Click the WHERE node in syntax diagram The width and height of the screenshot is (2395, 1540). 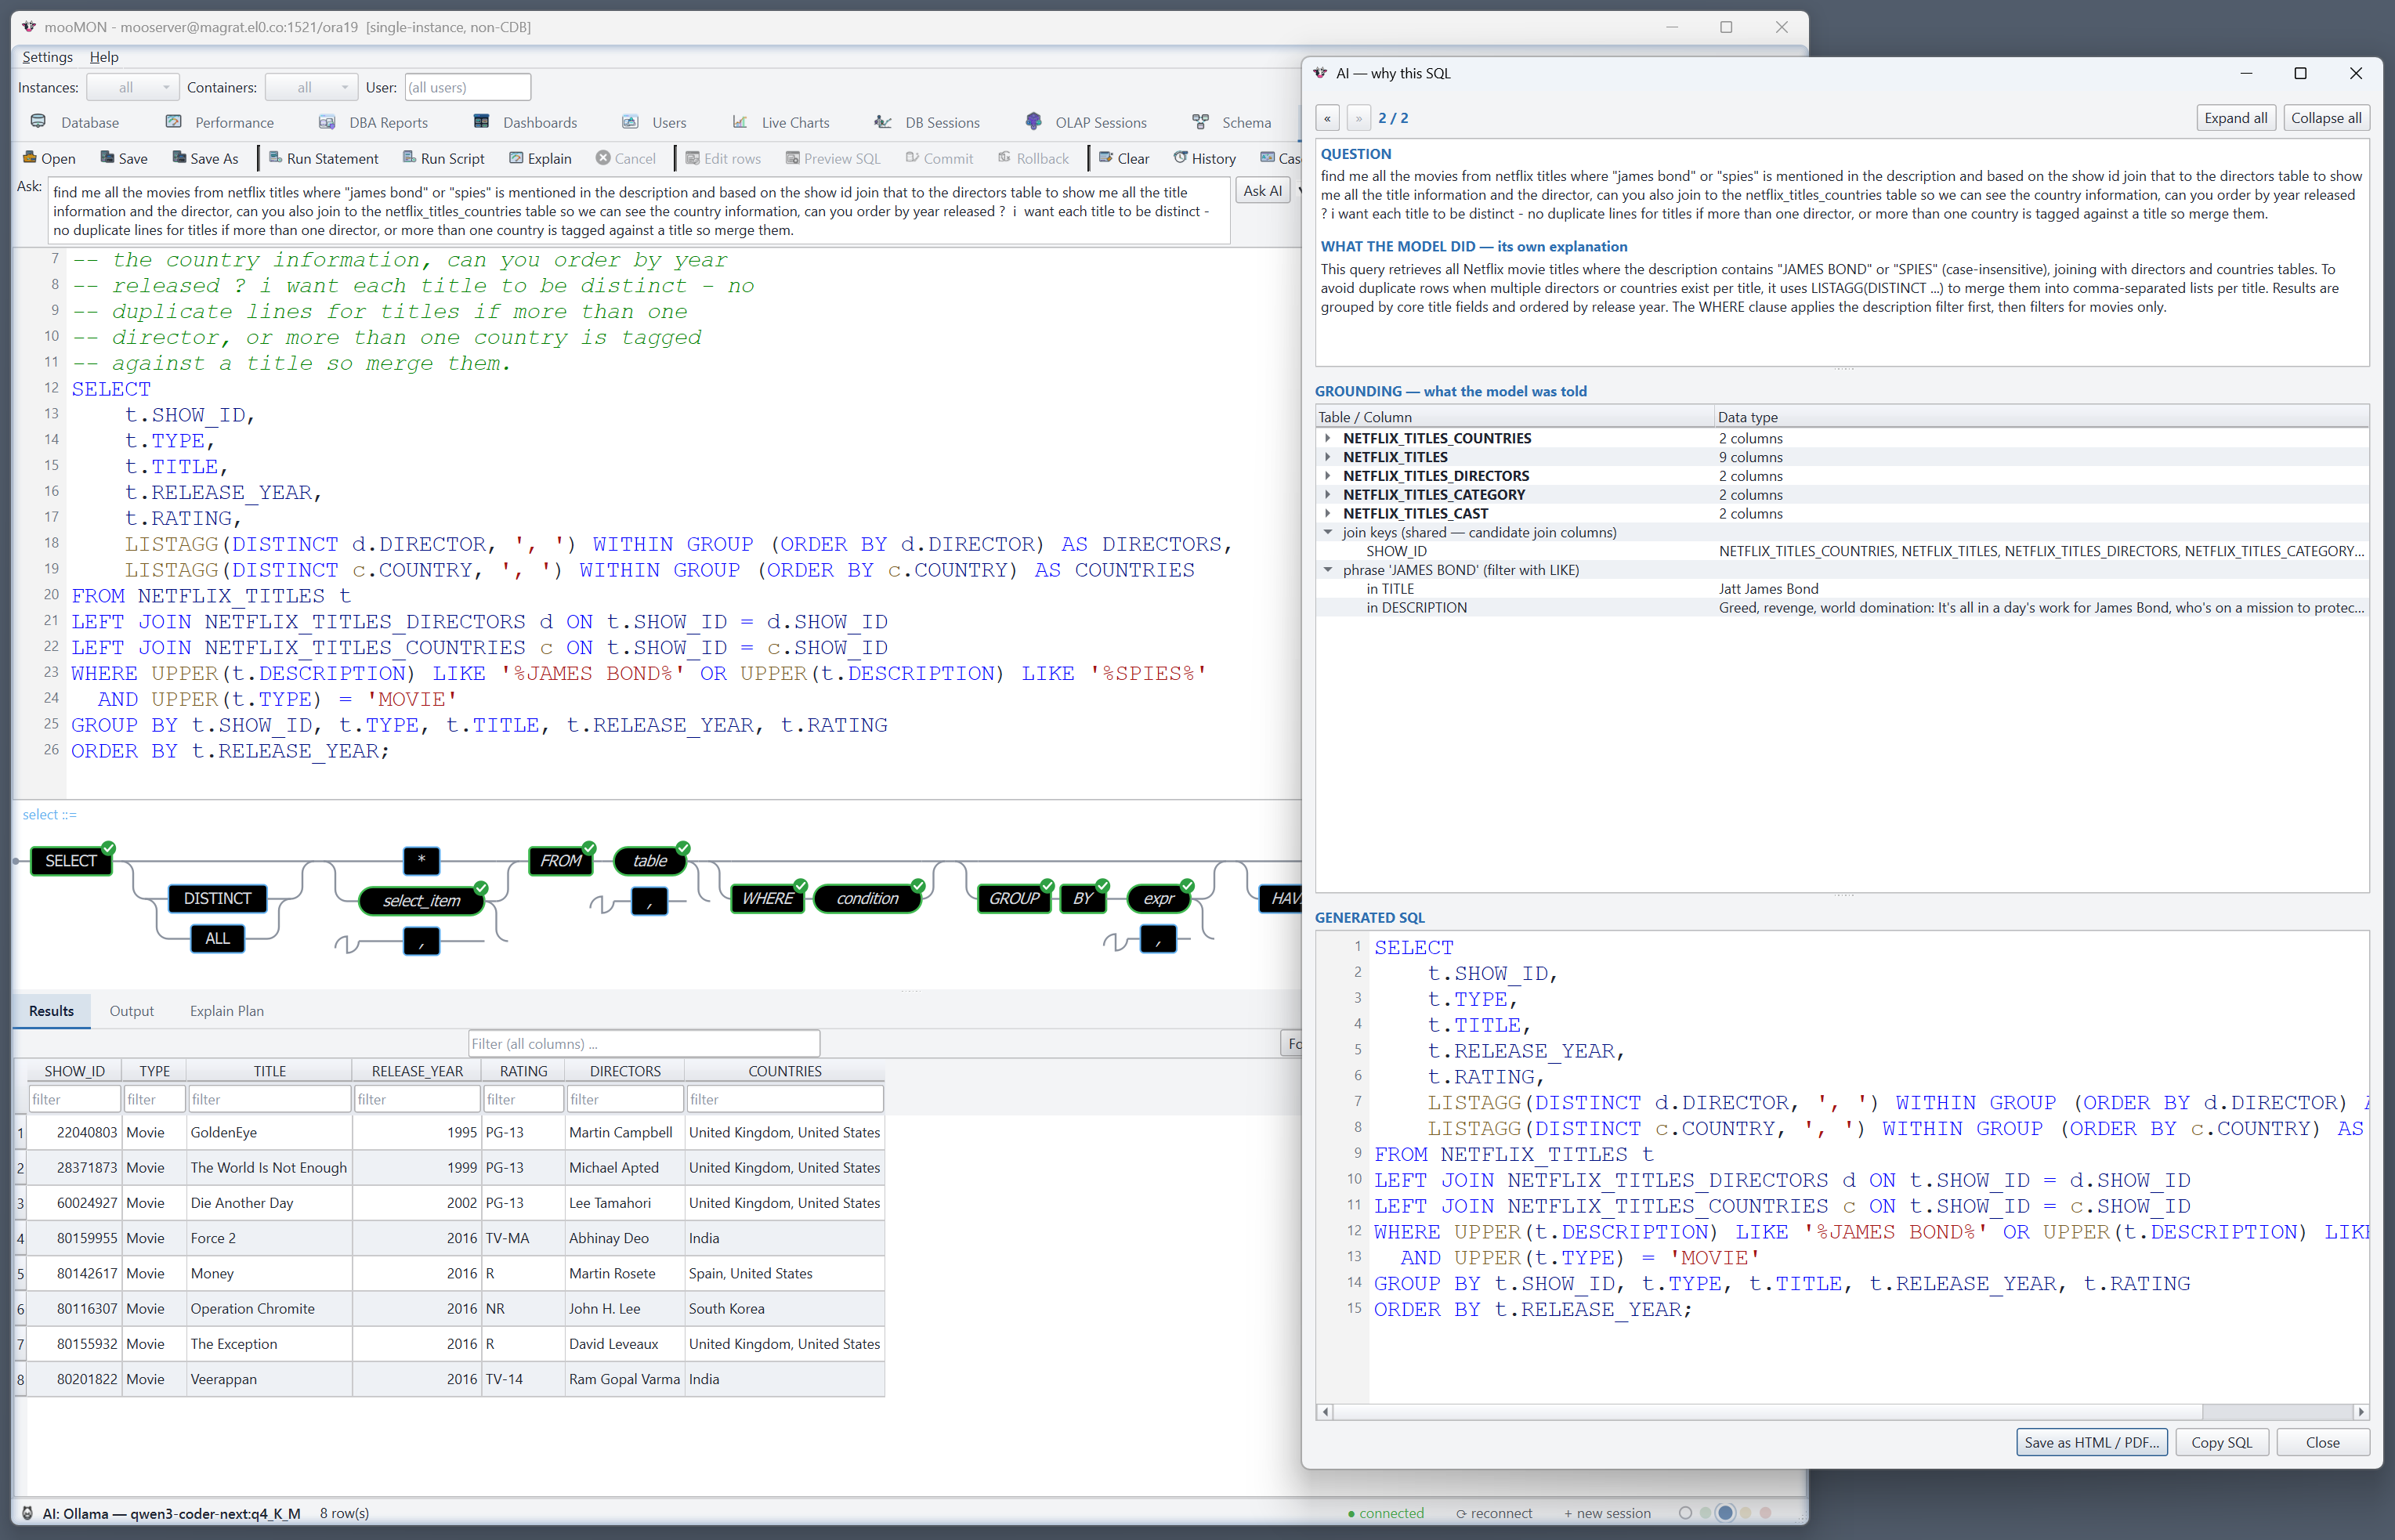click(x=767, y=898)
